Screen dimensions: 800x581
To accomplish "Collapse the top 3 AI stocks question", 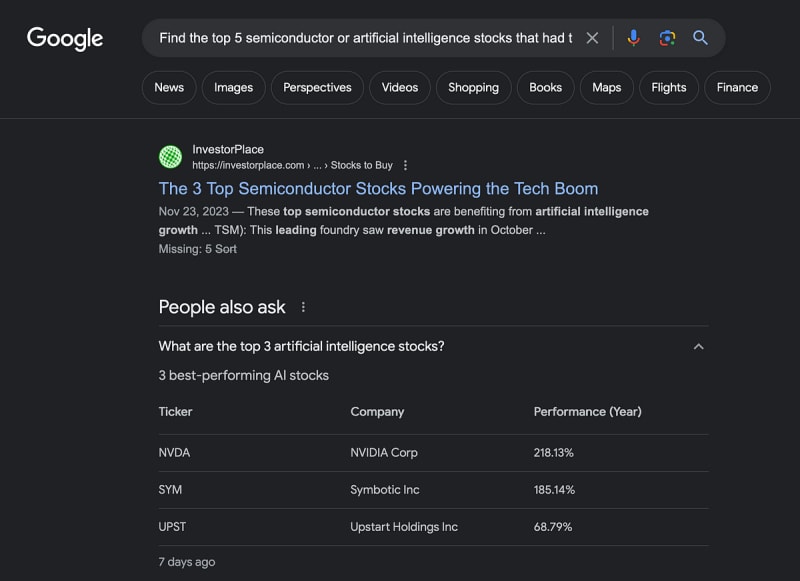I will pos(698,346).
